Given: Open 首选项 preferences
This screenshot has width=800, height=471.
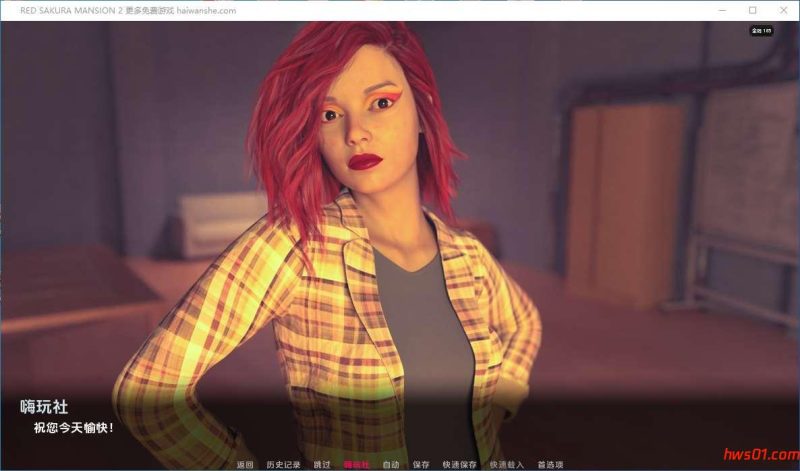Looking at the screenshot, I should coord(550,464).
